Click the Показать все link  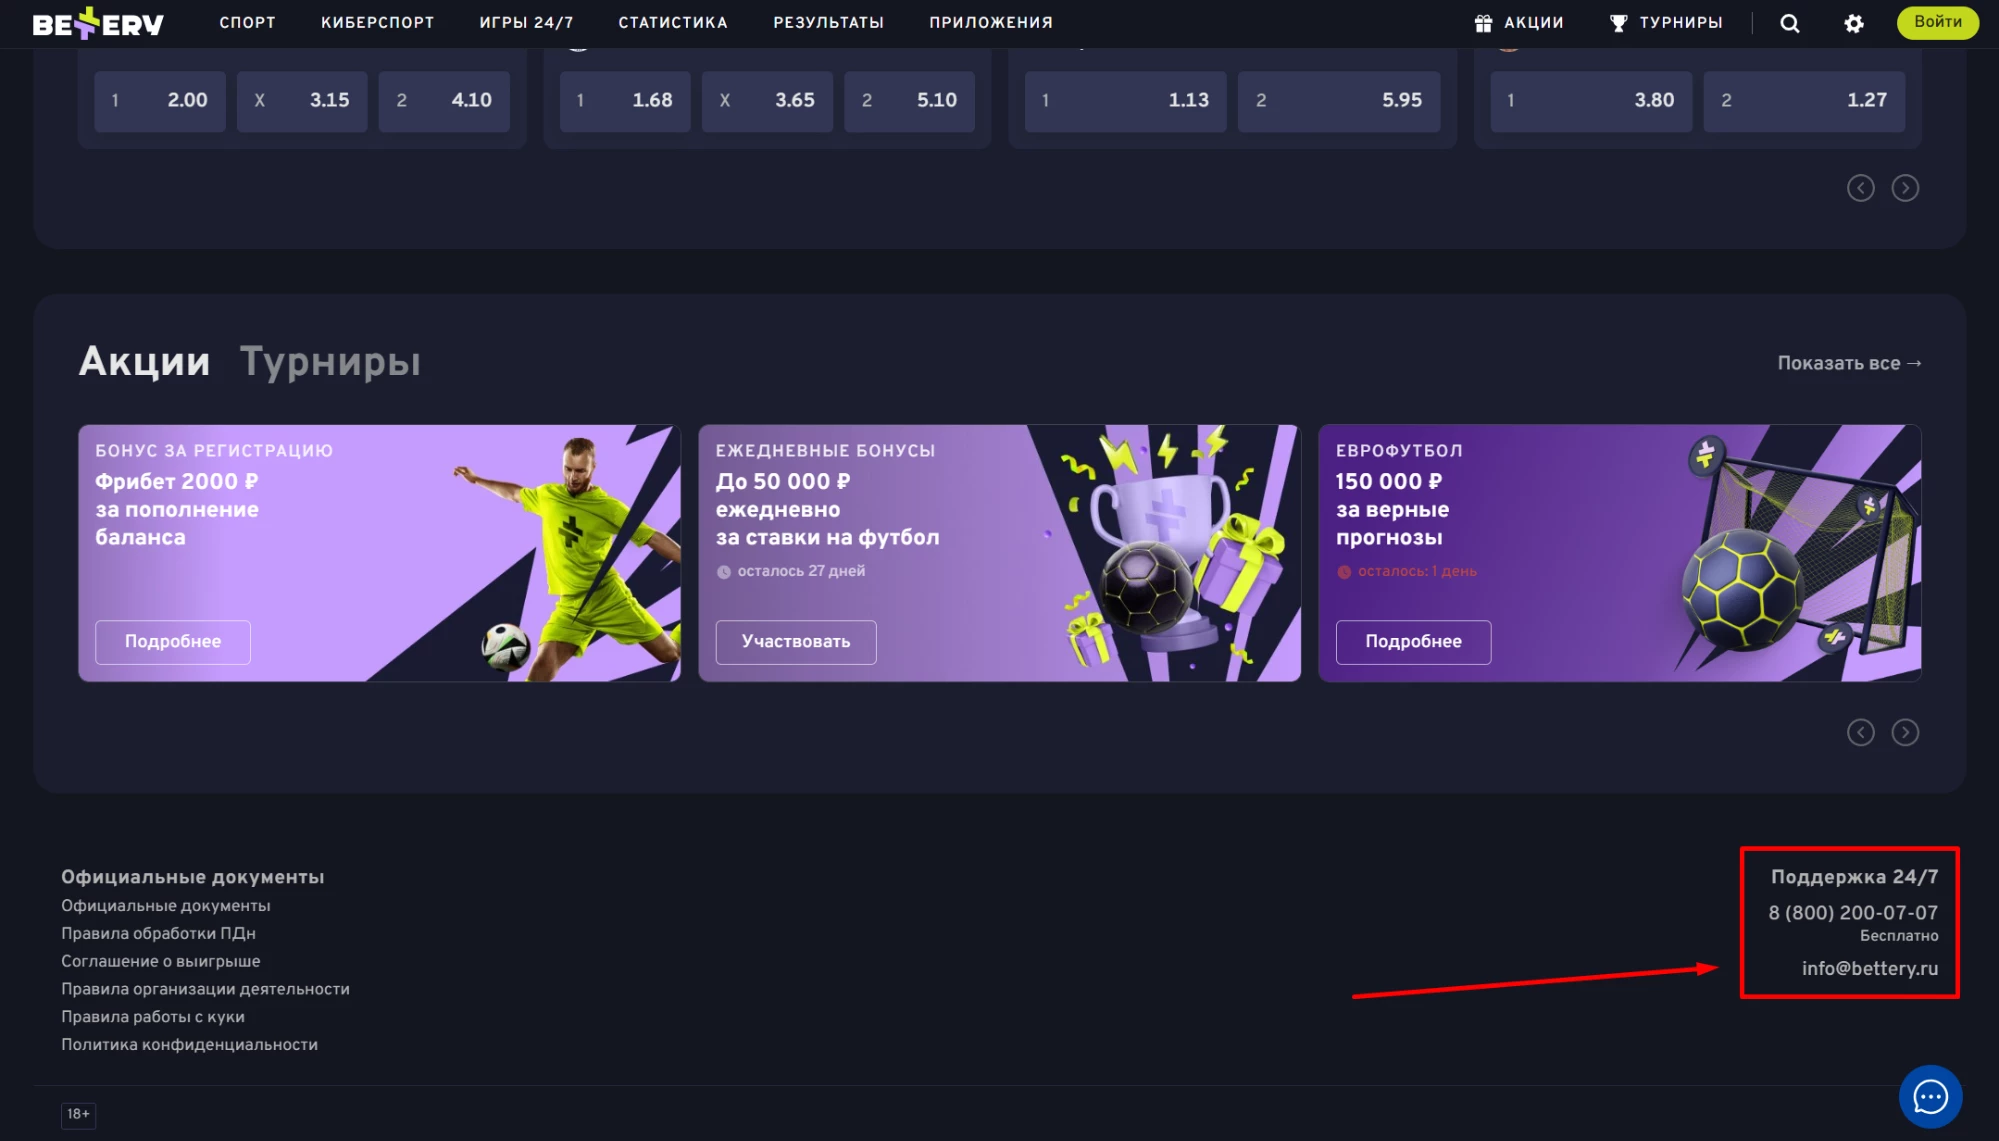[1848, 363]
